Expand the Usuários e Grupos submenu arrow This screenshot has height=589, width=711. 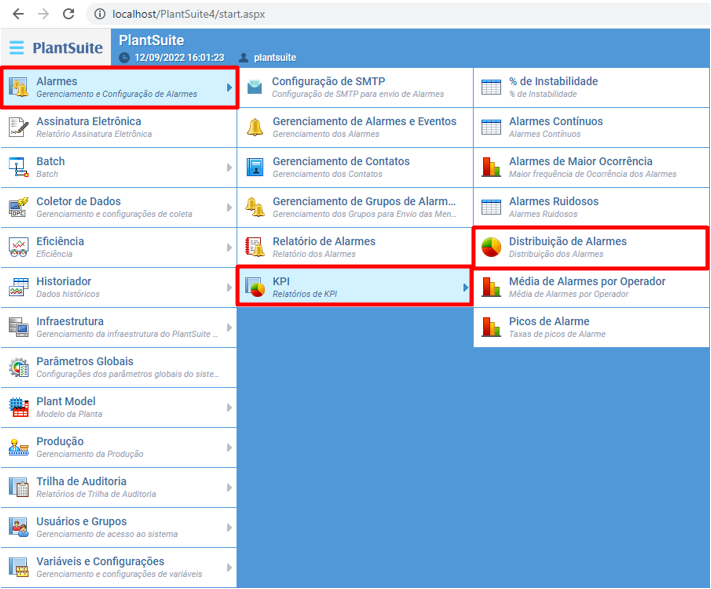(229, 528)
